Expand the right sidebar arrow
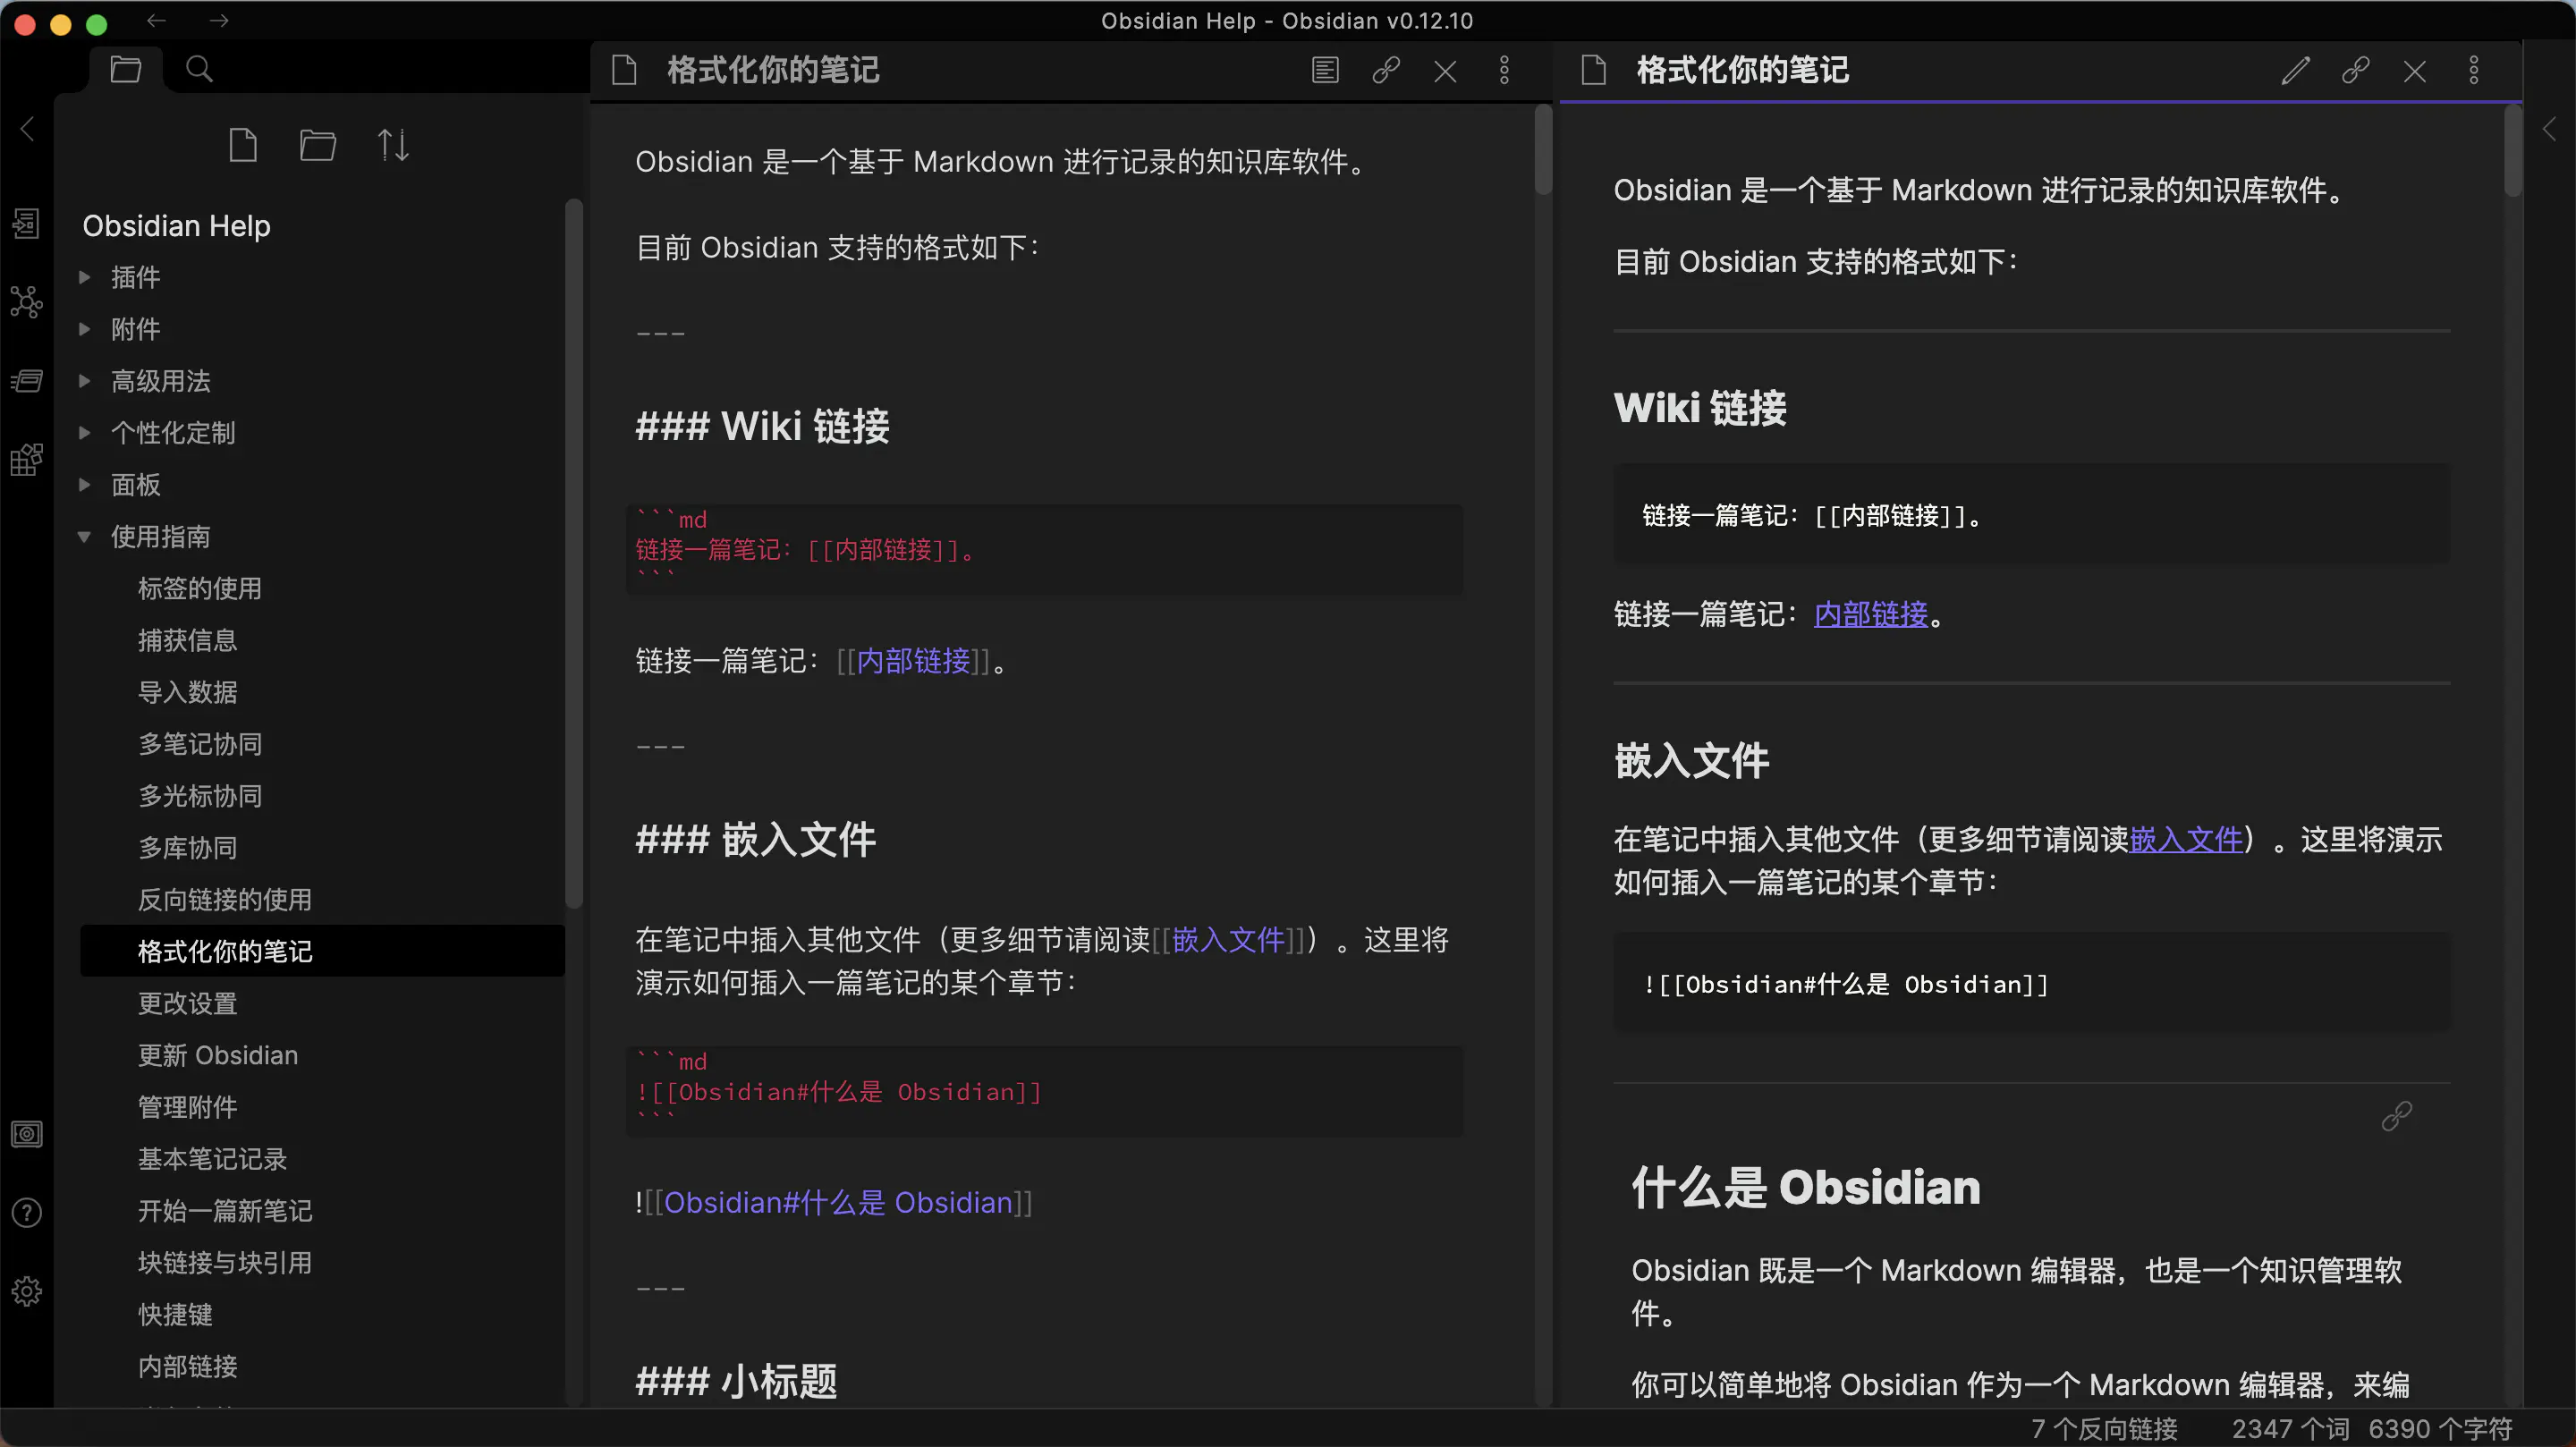The height and width of the screenshot is (1447, 2576). [x=2549, y=128]
